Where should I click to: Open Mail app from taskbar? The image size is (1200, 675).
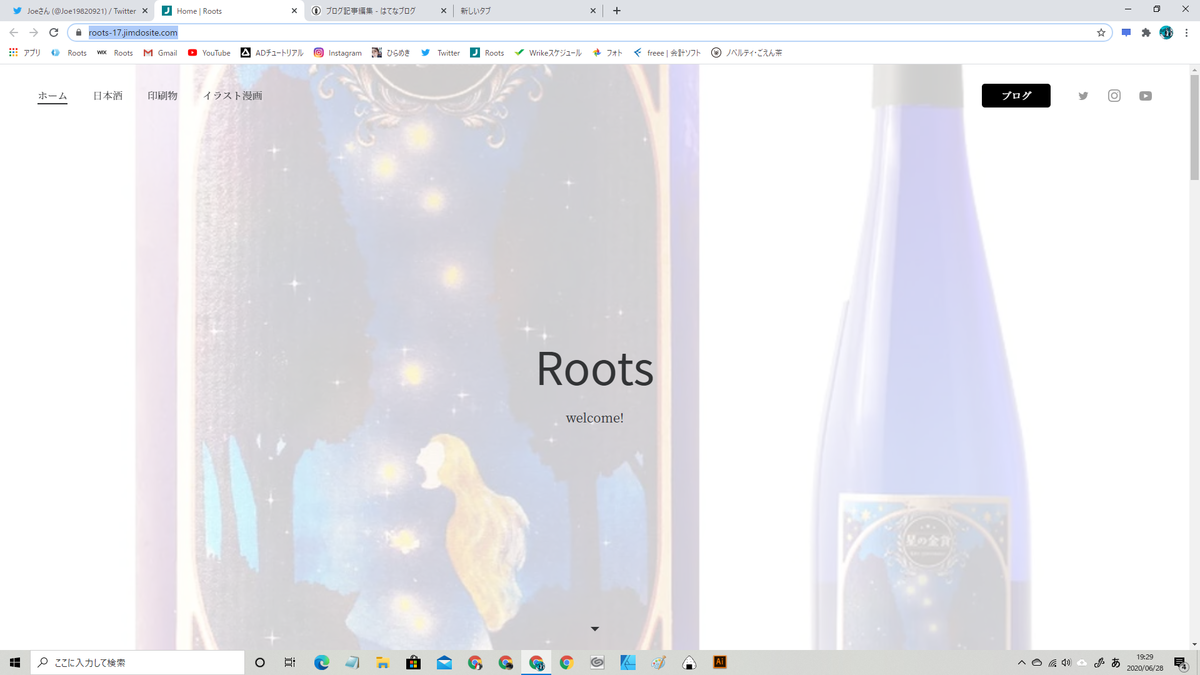[444, 662]
